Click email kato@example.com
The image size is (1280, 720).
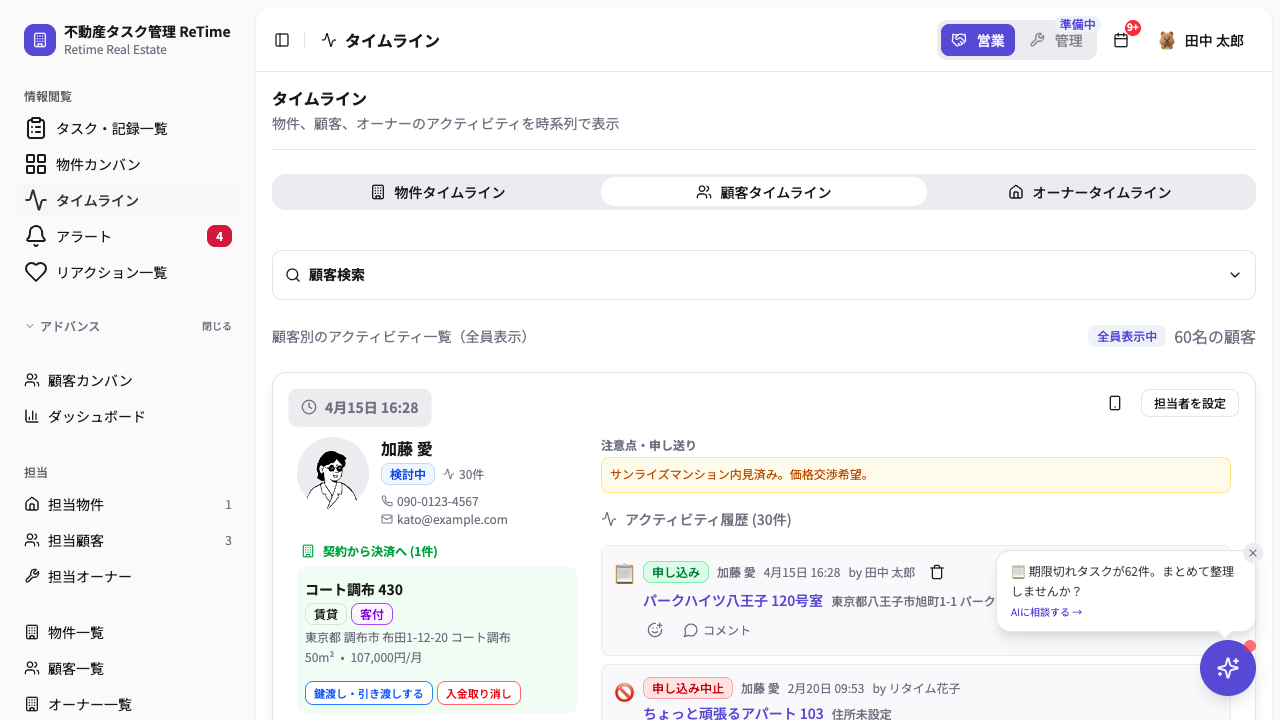click(x=452, y=520)
